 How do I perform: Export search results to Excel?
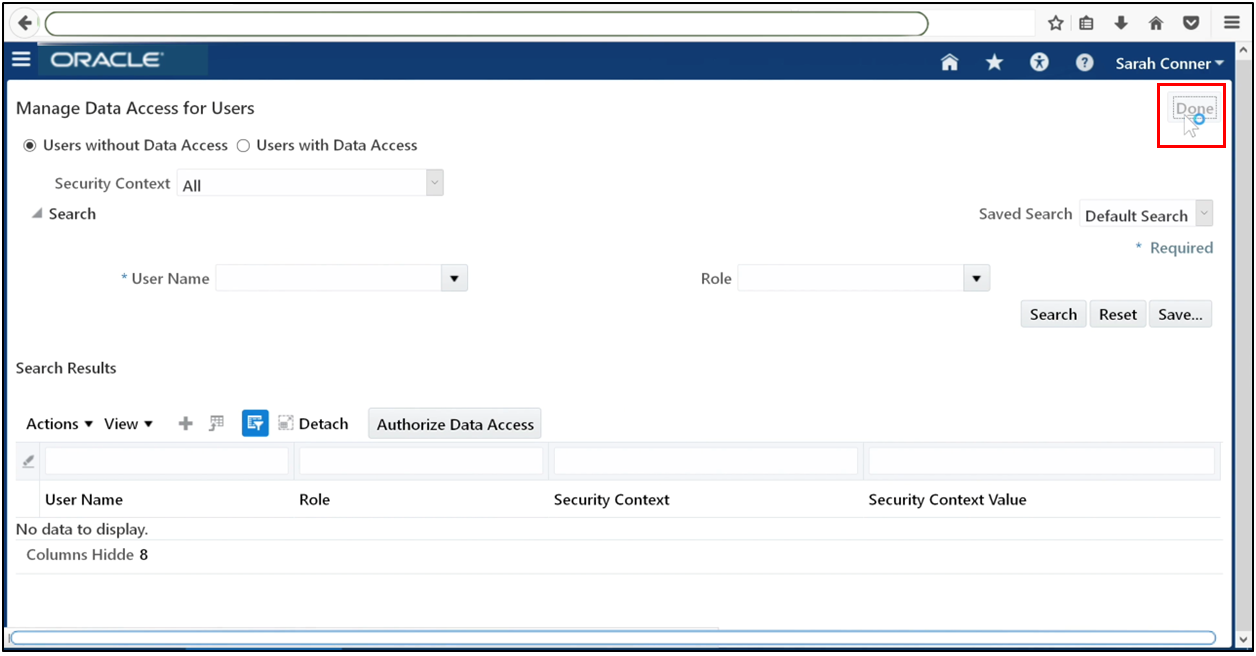[x=216, y=423]
